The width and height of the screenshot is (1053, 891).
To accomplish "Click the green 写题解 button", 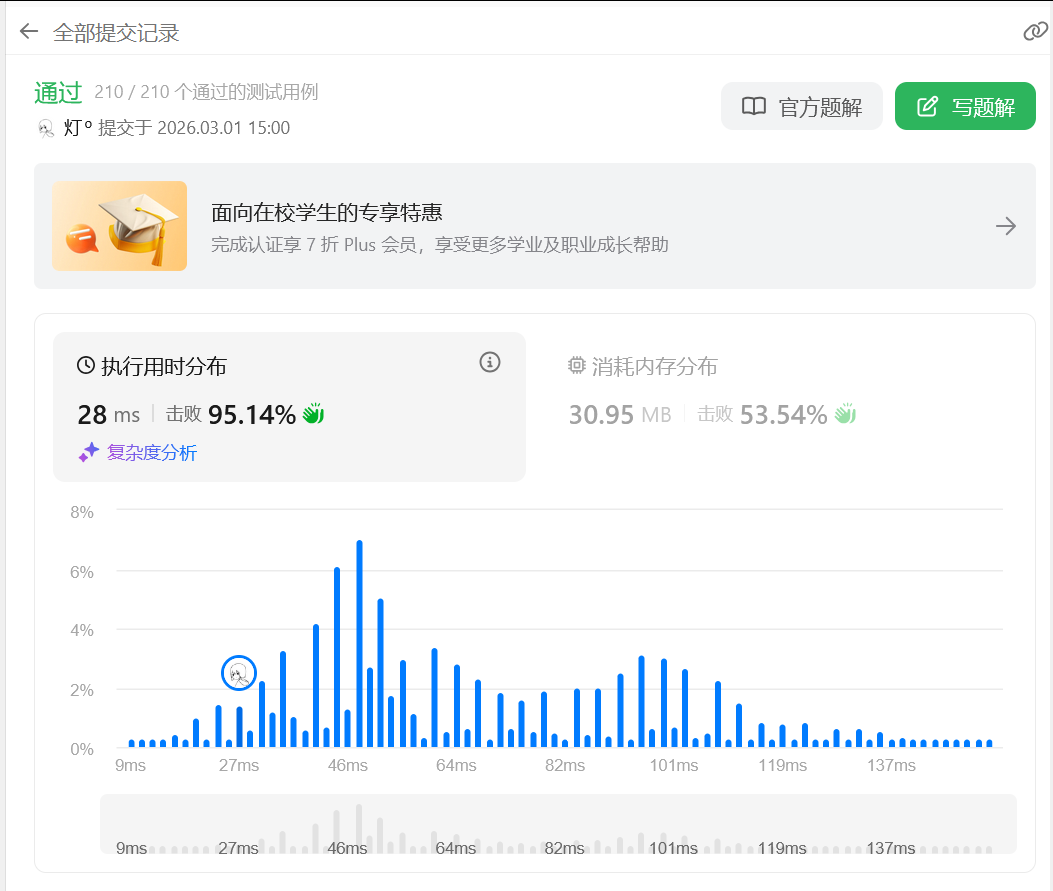I will 964,106.
